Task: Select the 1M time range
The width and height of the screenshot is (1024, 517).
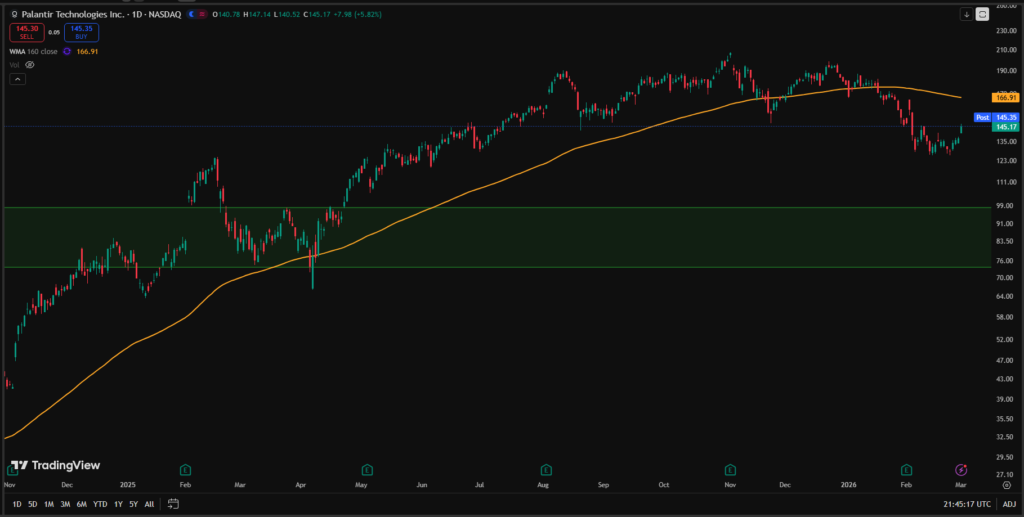Action: pos(49,504)
